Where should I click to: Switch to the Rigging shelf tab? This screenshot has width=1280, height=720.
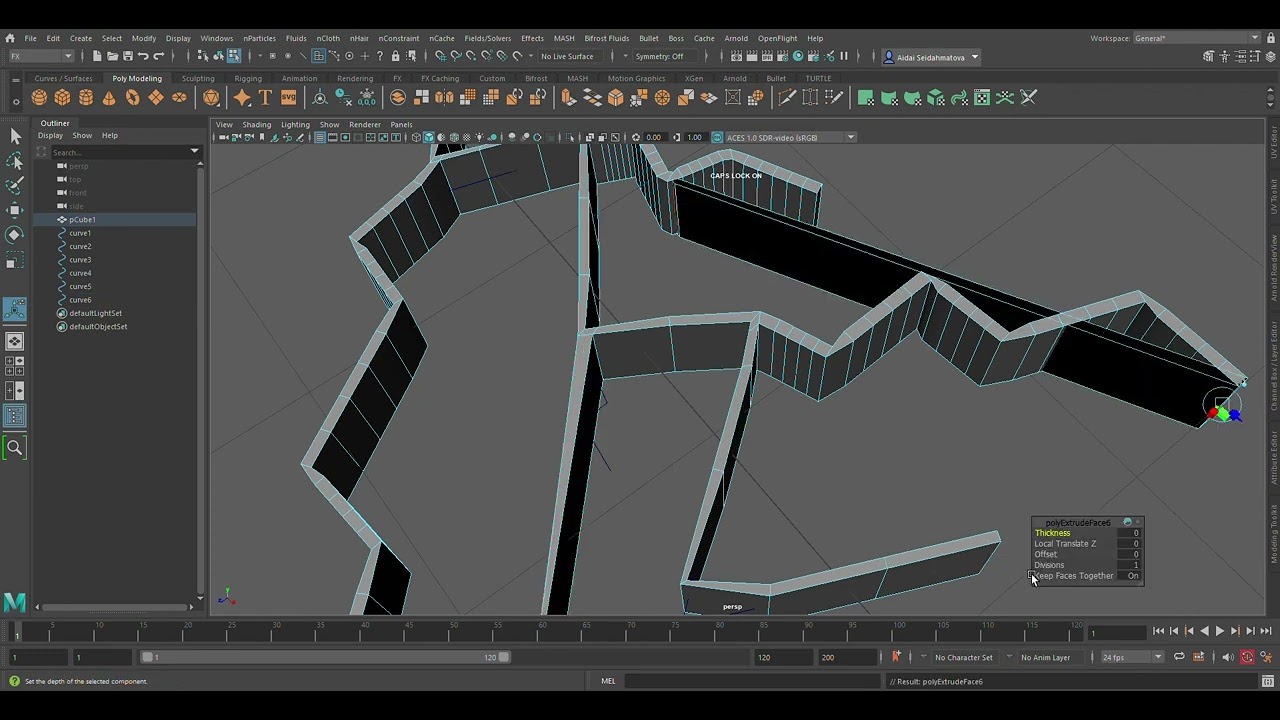click(248, 78)
